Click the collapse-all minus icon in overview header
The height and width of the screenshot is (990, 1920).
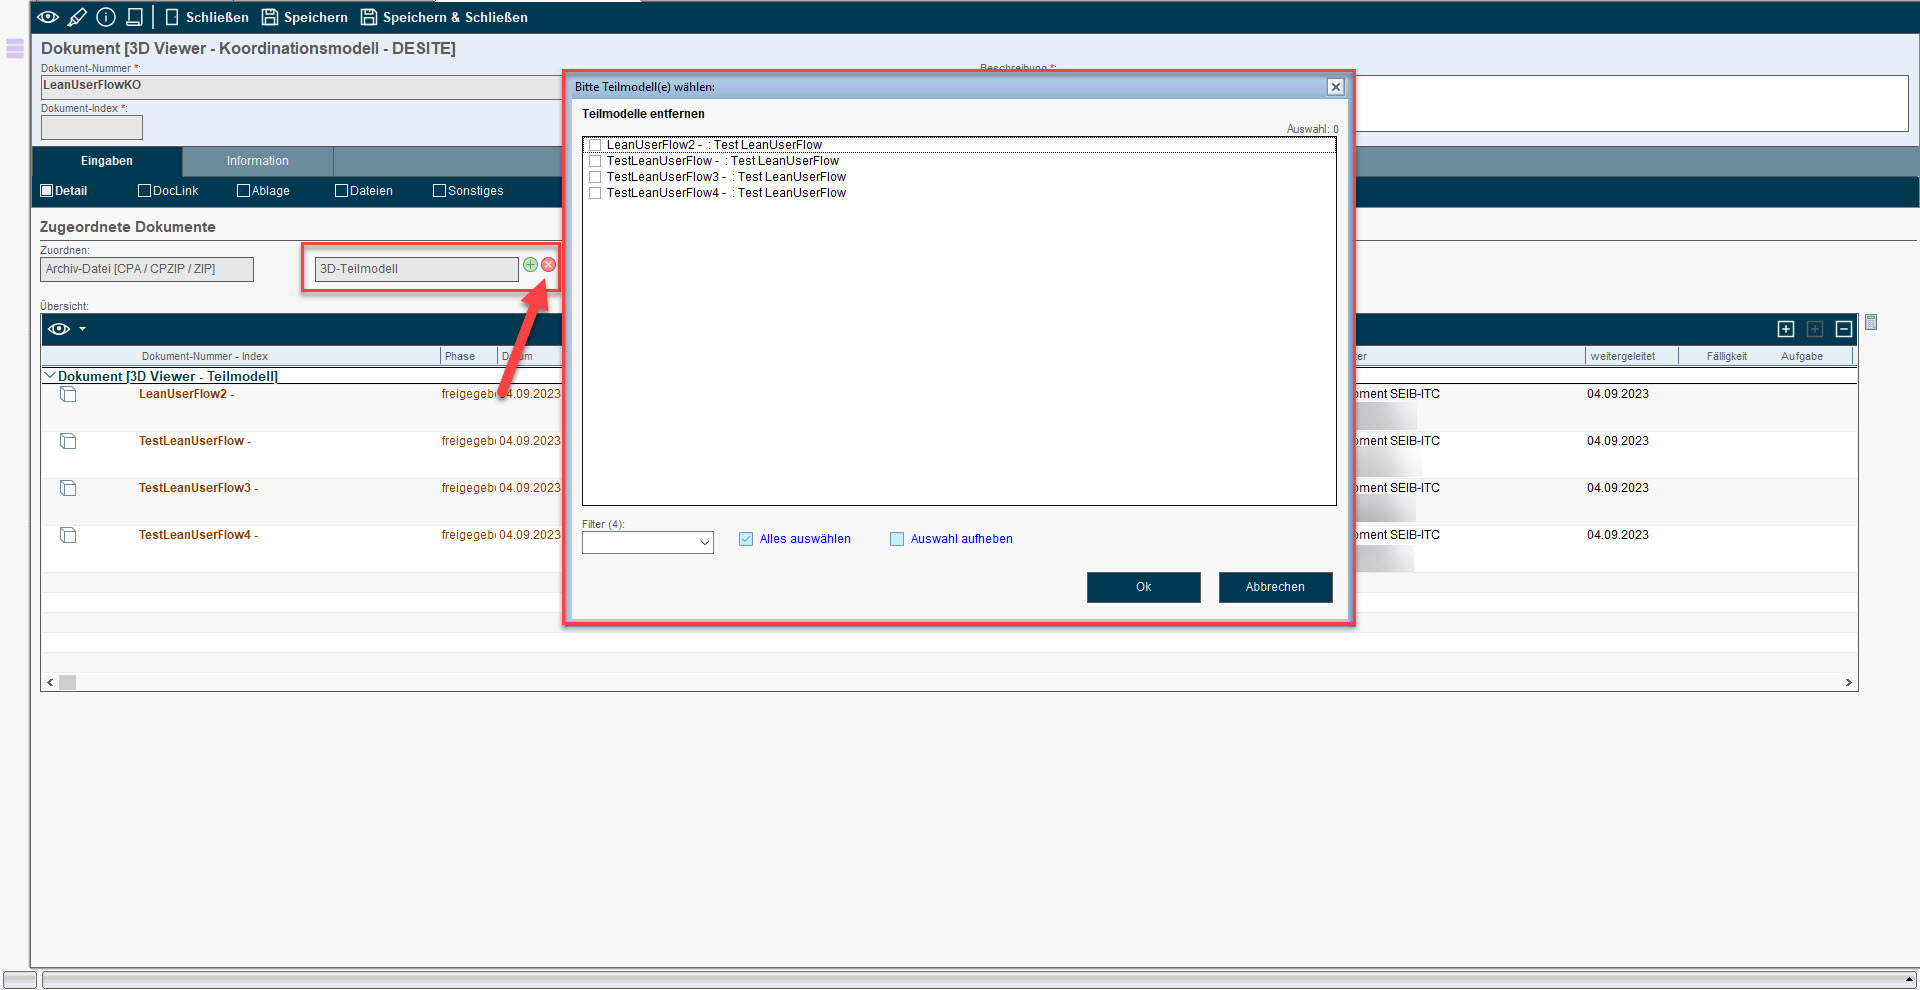tap(1844, 329)
